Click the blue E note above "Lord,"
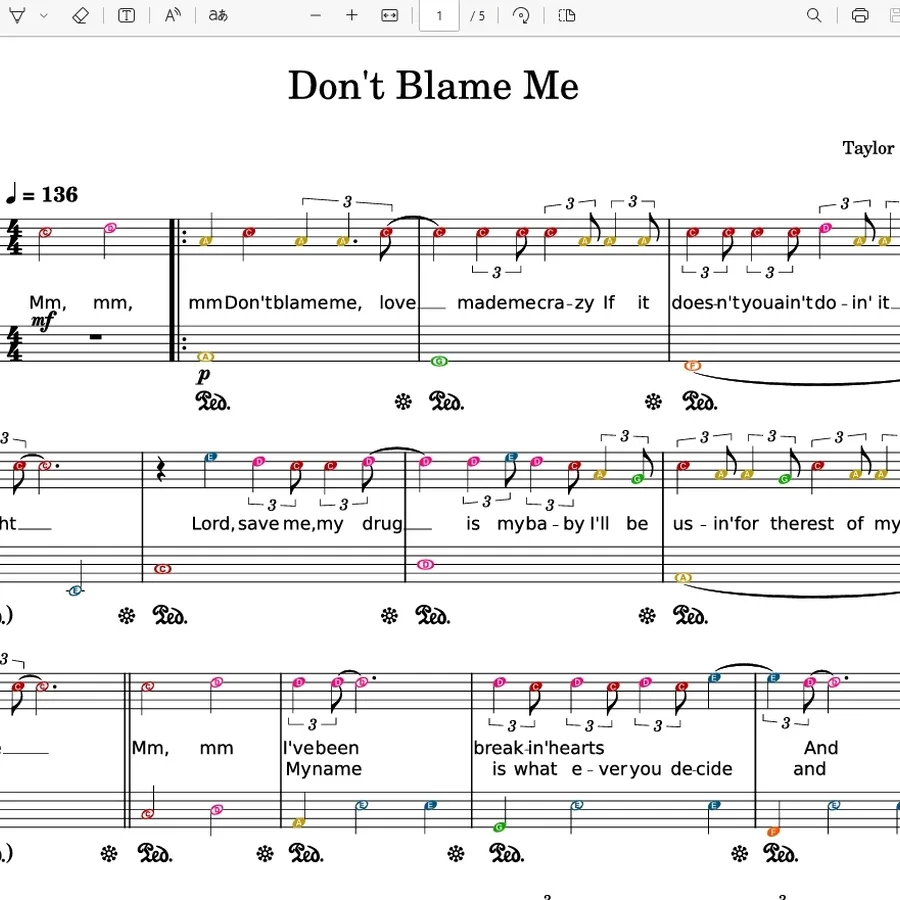Viewport: 900px width, 900px height. pos(211,457)
